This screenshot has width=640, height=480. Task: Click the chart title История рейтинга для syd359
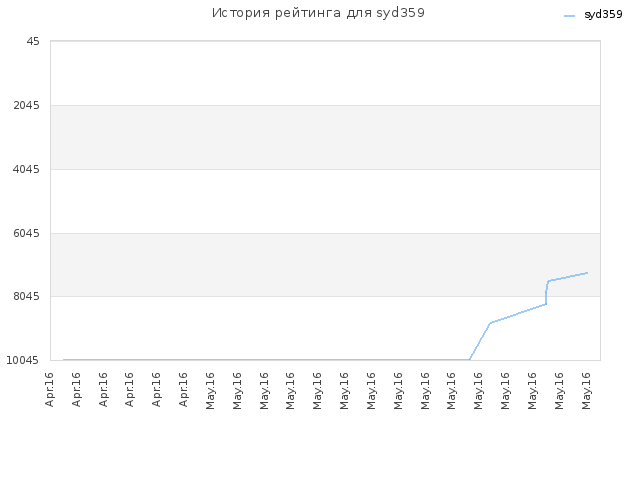pos(318,13)
